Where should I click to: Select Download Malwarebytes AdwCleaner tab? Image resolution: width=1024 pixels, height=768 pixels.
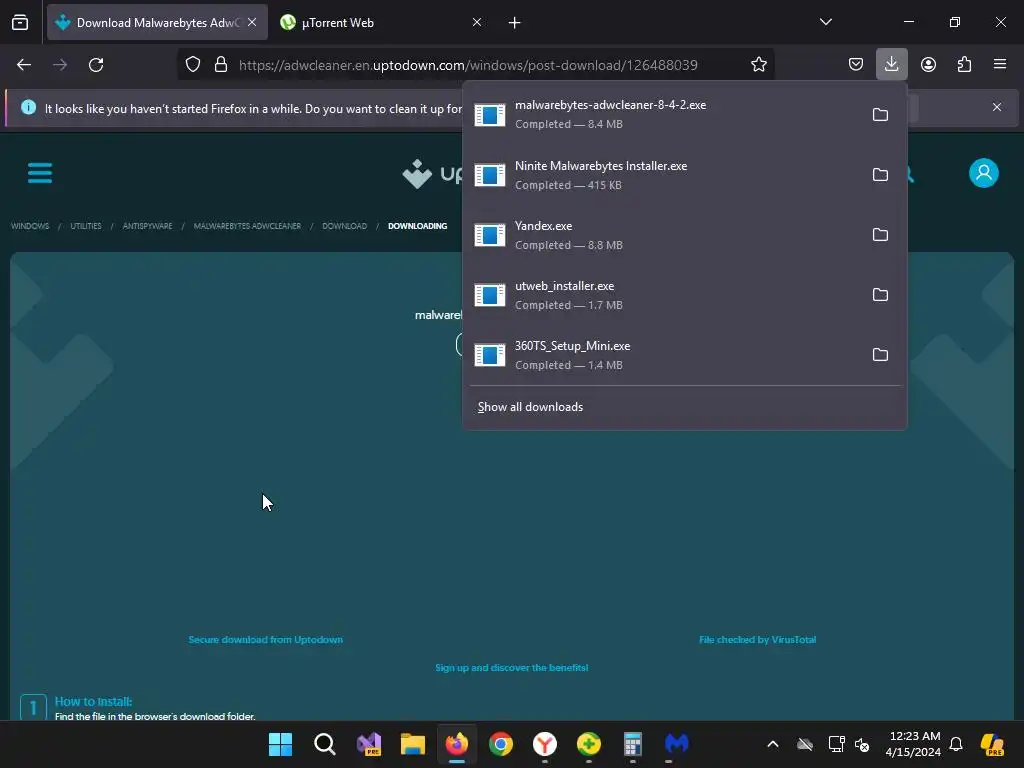157,23
